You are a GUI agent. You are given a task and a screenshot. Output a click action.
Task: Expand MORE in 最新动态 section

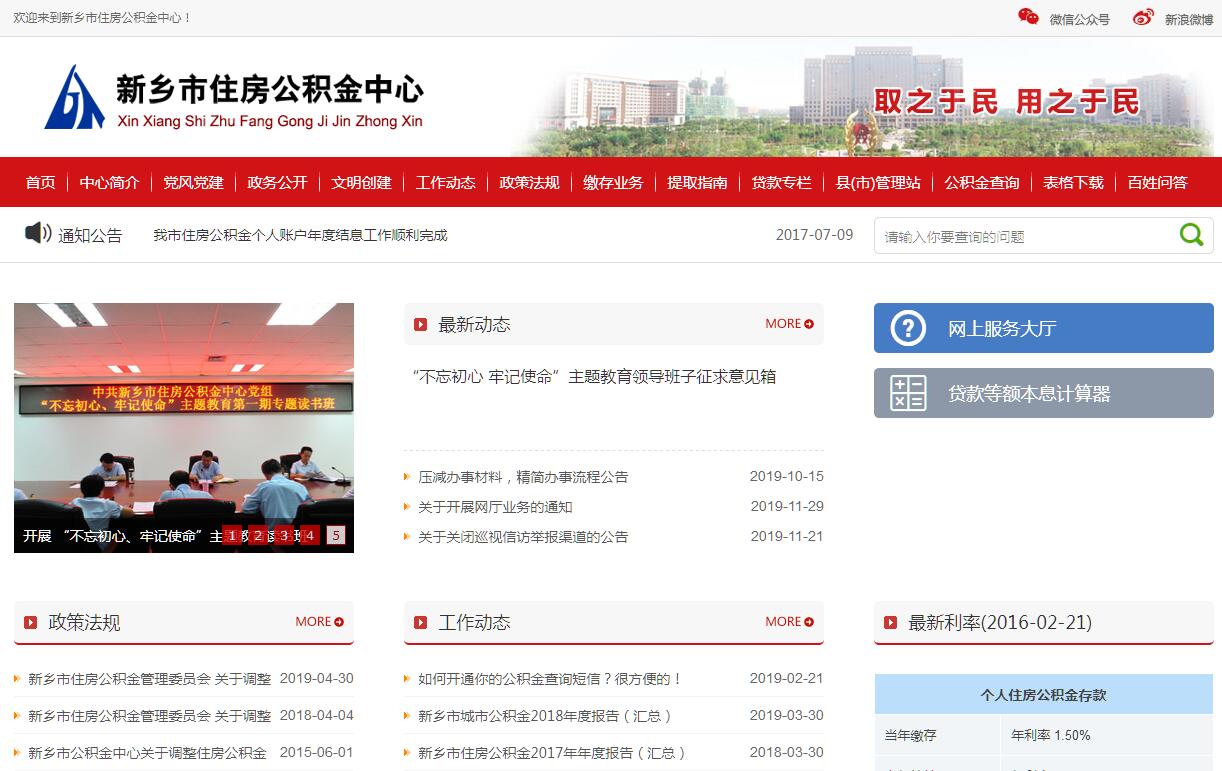click(789, 324)
